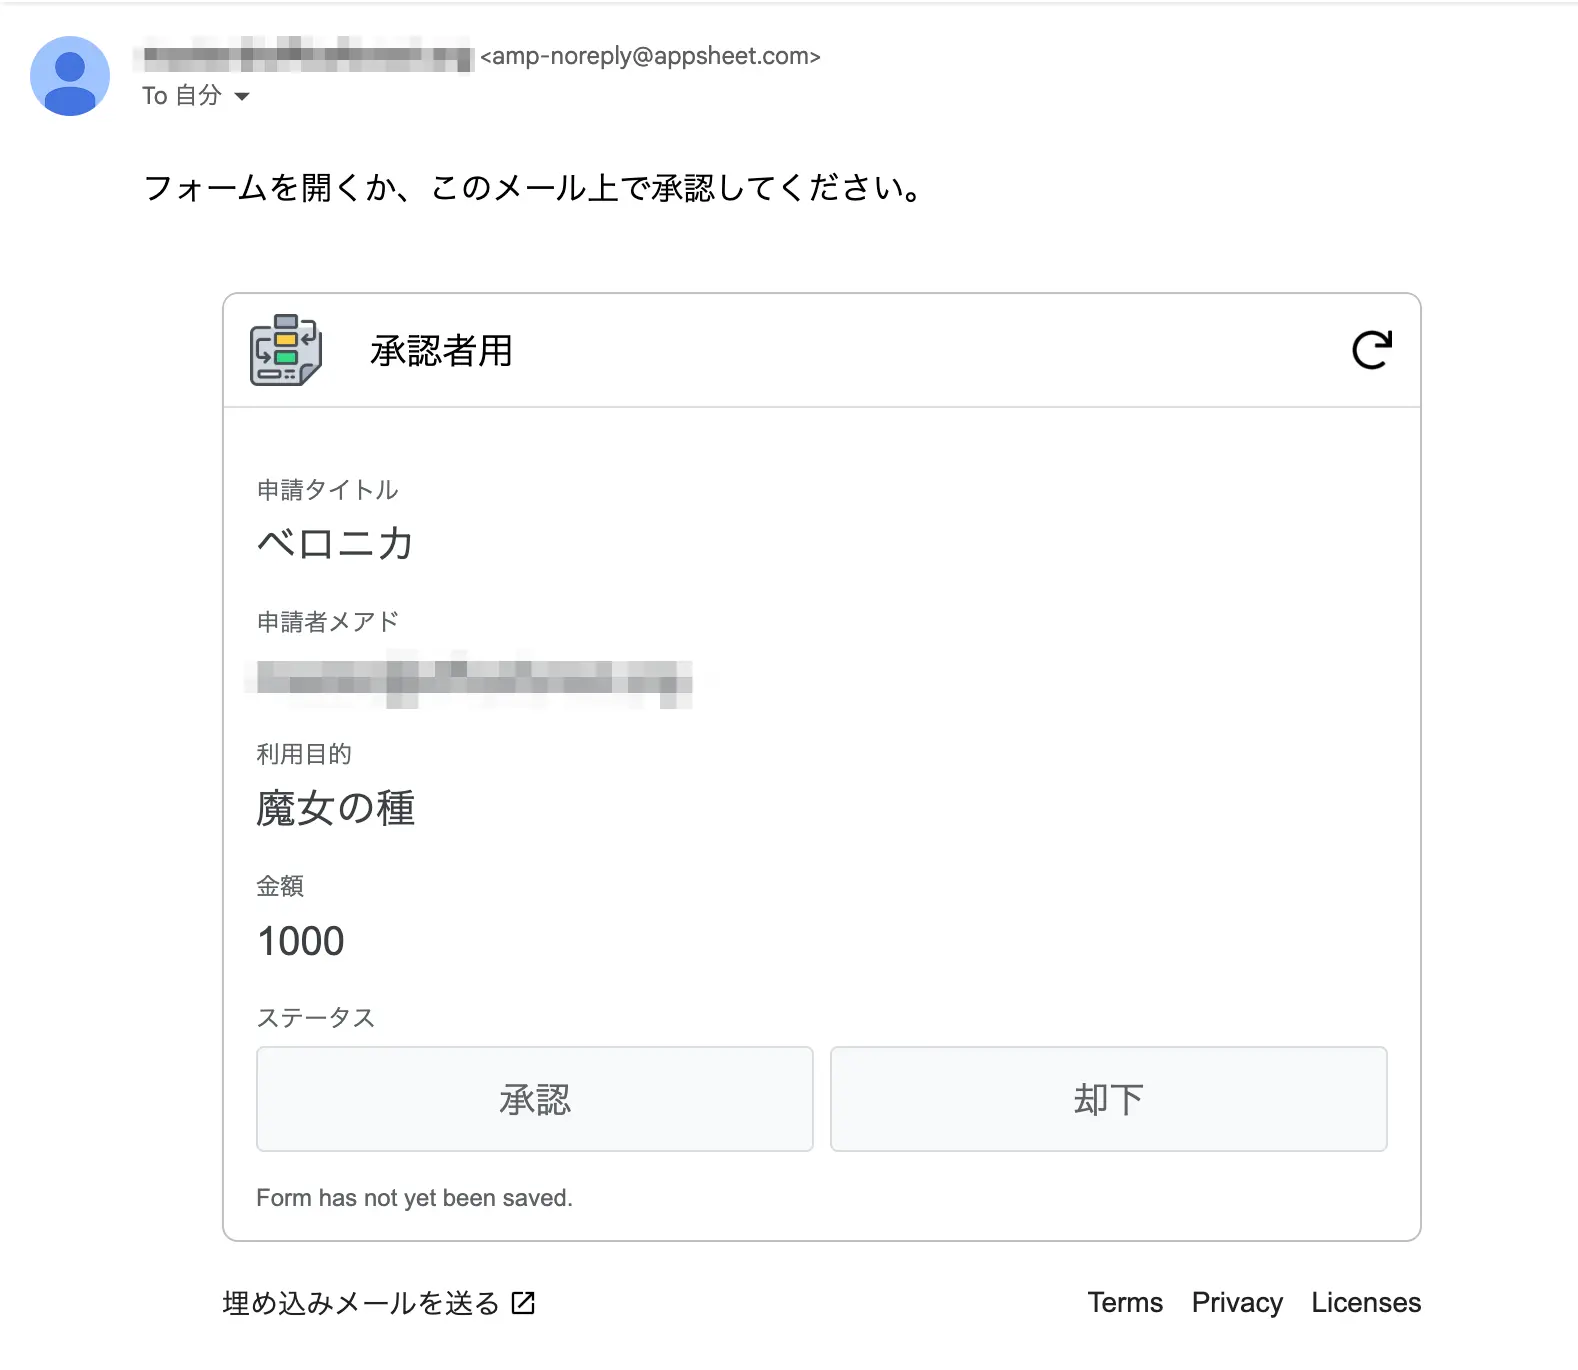Click the 1000 amount value
The width and height of the screenshot is (1578, 1370).
point(301,941)
